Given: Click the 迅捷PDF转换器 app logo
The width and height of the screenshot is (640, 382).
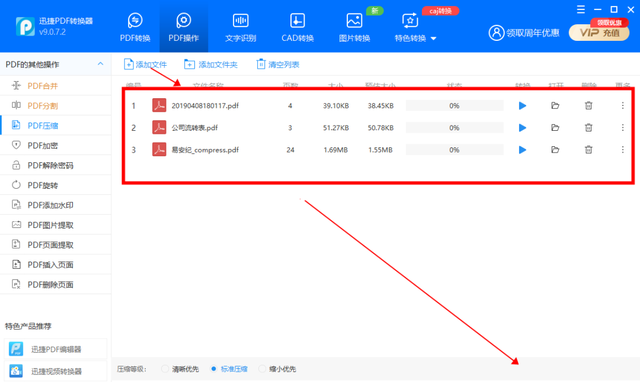Looking at the screenshot, I should 25,27.
